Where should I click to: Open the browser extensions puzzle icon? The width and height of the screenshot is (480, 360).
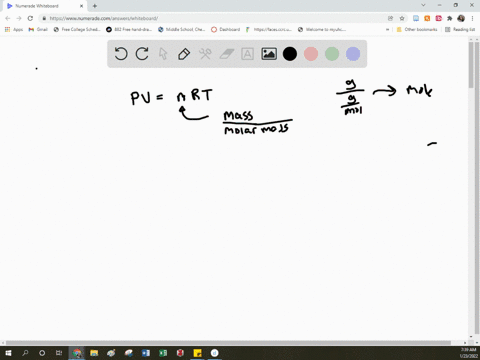[450, 18]
